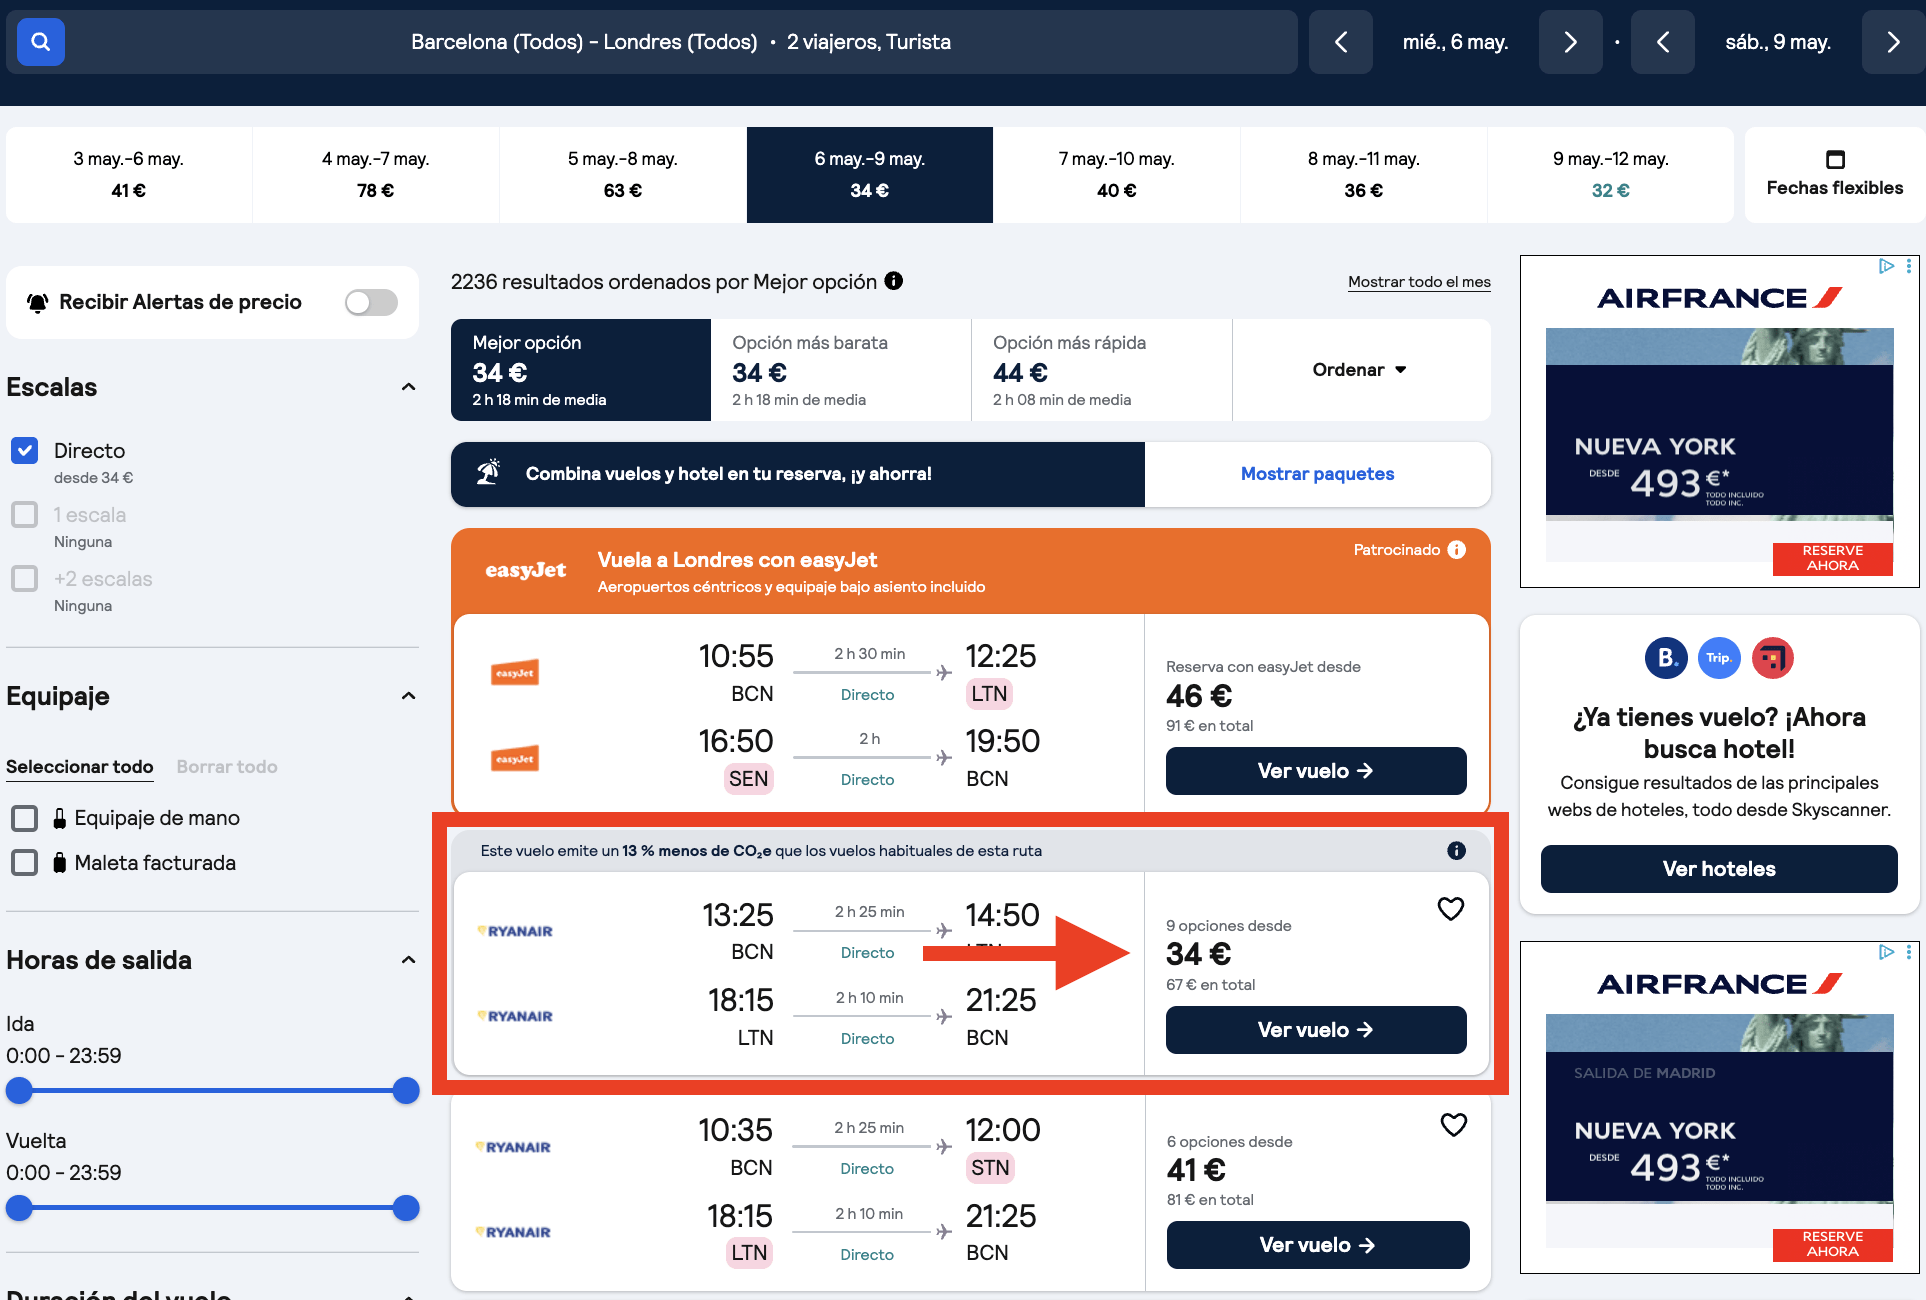Collapse the Escalas filter section

click(408, 387)
